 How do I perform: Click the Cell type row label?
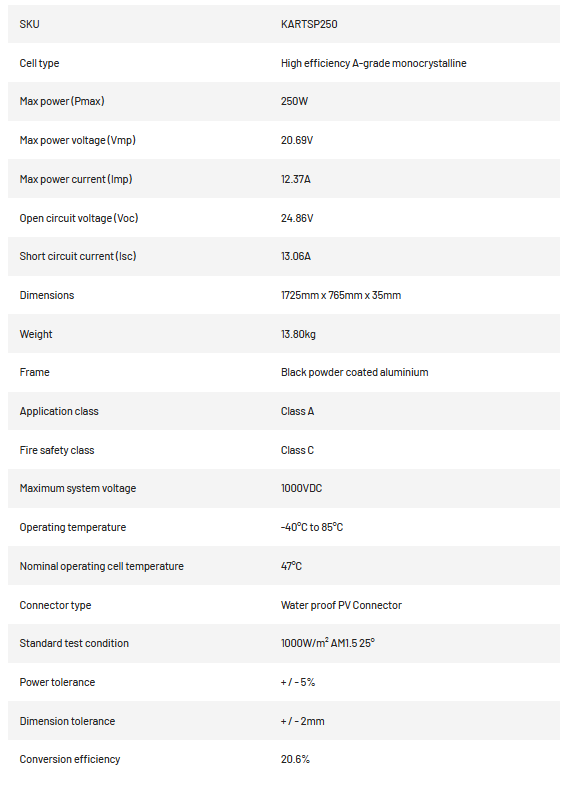click(x=39, y=63)
